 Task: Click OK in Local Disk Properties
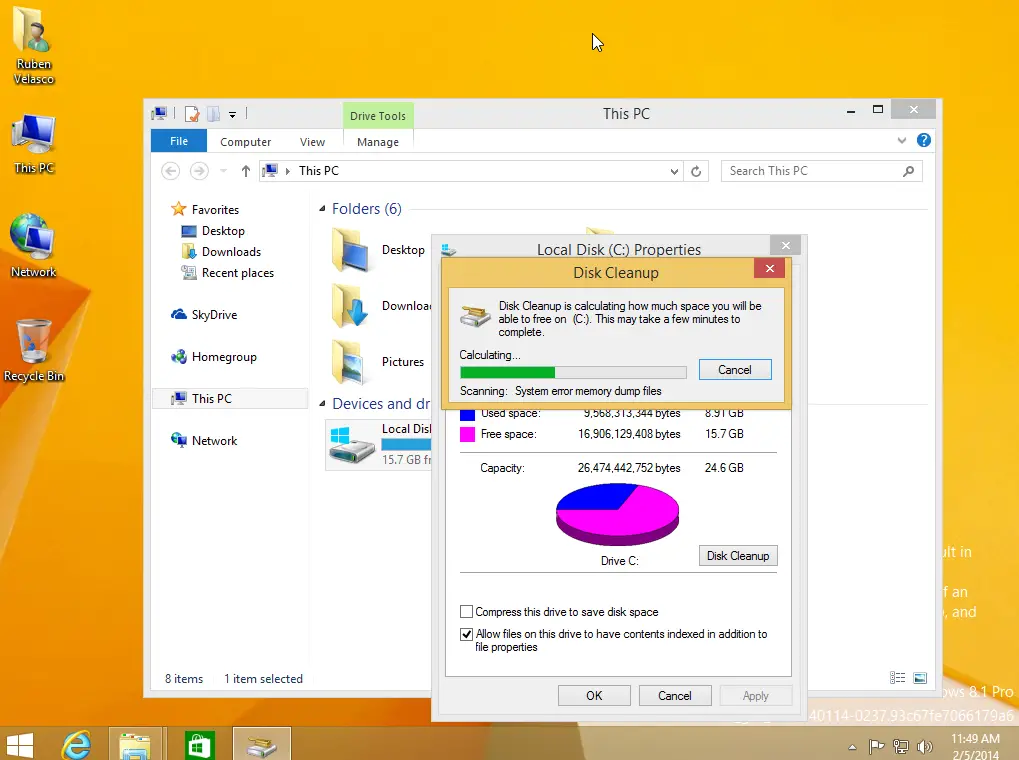click(x=594, y=696)
